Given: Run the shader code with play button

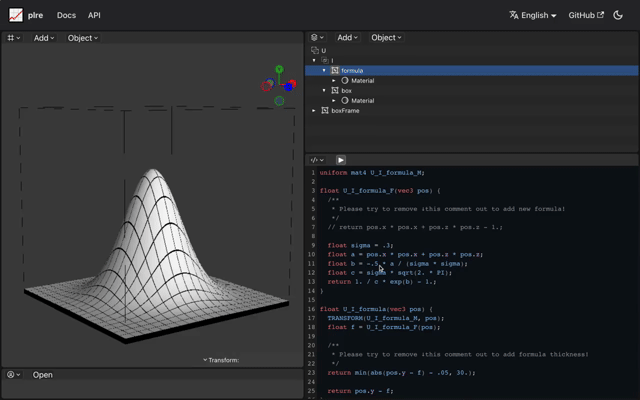Looking at the screenshot, I should [340, 160].
